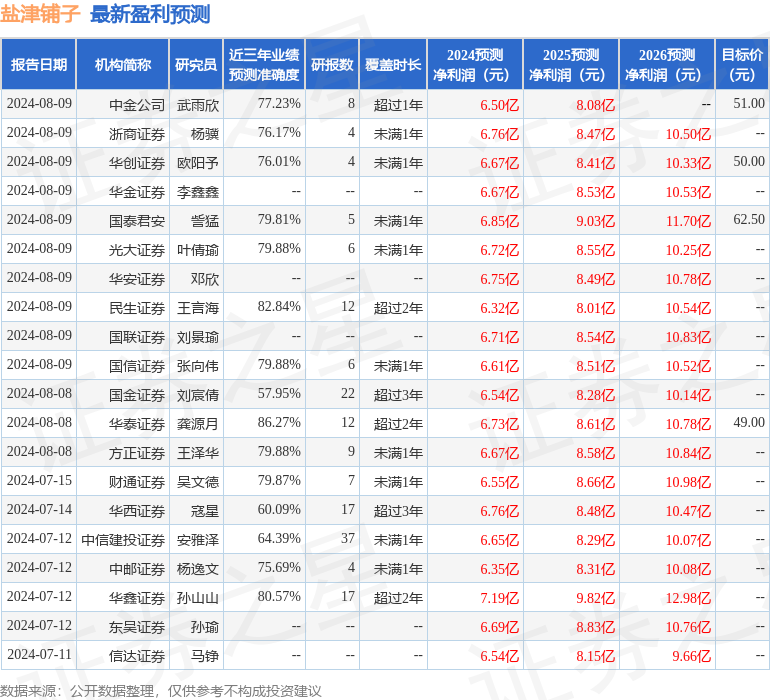This screenshot has height=700, width=770.
Task: Click the 62.50 target price
Action: pos(749,219)
